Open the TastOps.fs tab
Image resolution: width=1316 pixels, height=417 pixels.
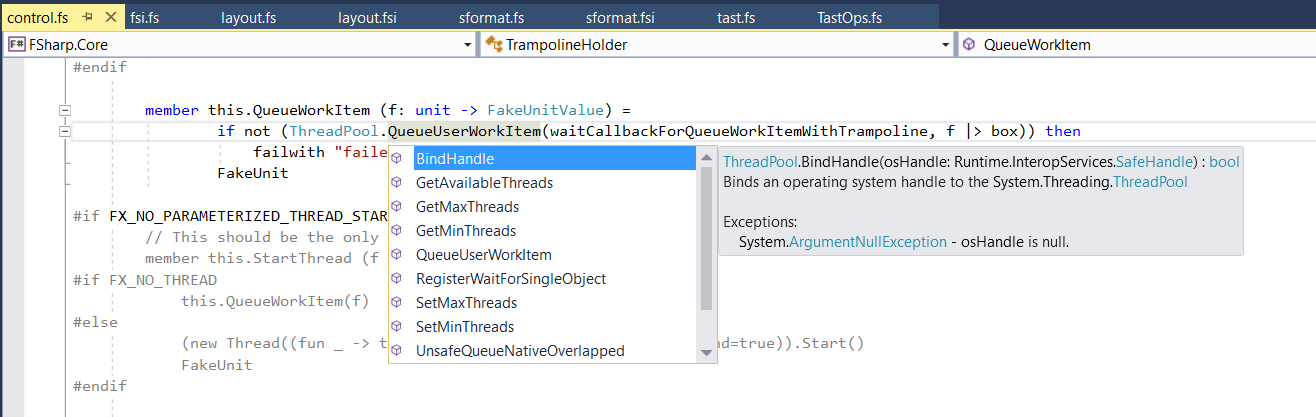pos(849,18)
